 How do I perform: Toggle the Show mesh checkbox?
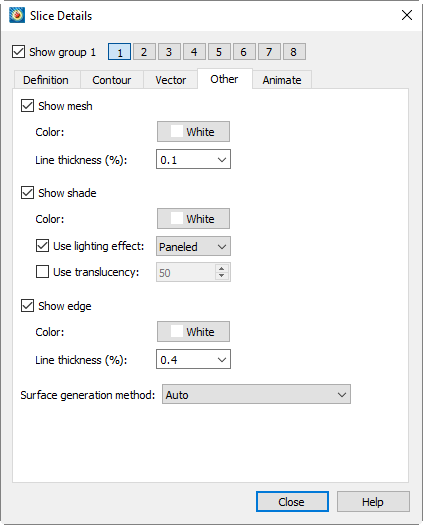click(27, 106)
